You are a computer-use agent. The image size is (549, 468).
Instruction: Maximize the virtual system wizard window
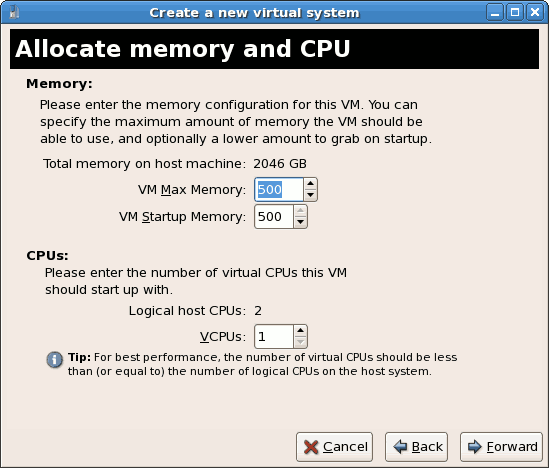[x=515, y=13]
